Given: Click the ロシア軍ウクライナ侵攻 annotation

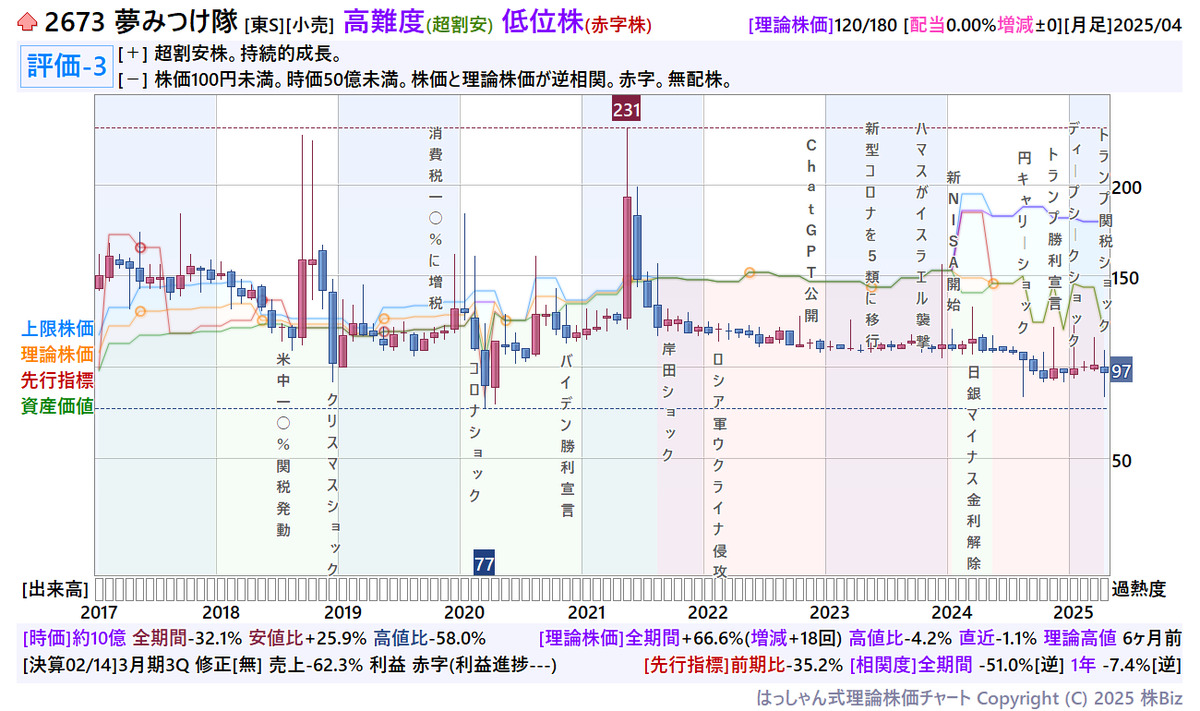Looking at the screenshot, I should coord(719,465).
